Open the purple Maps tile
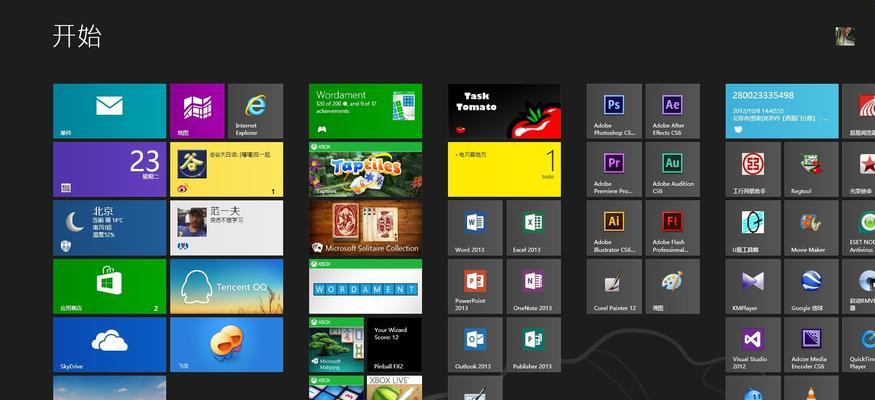This screenshot has height=400, width=875. [197, 111]
